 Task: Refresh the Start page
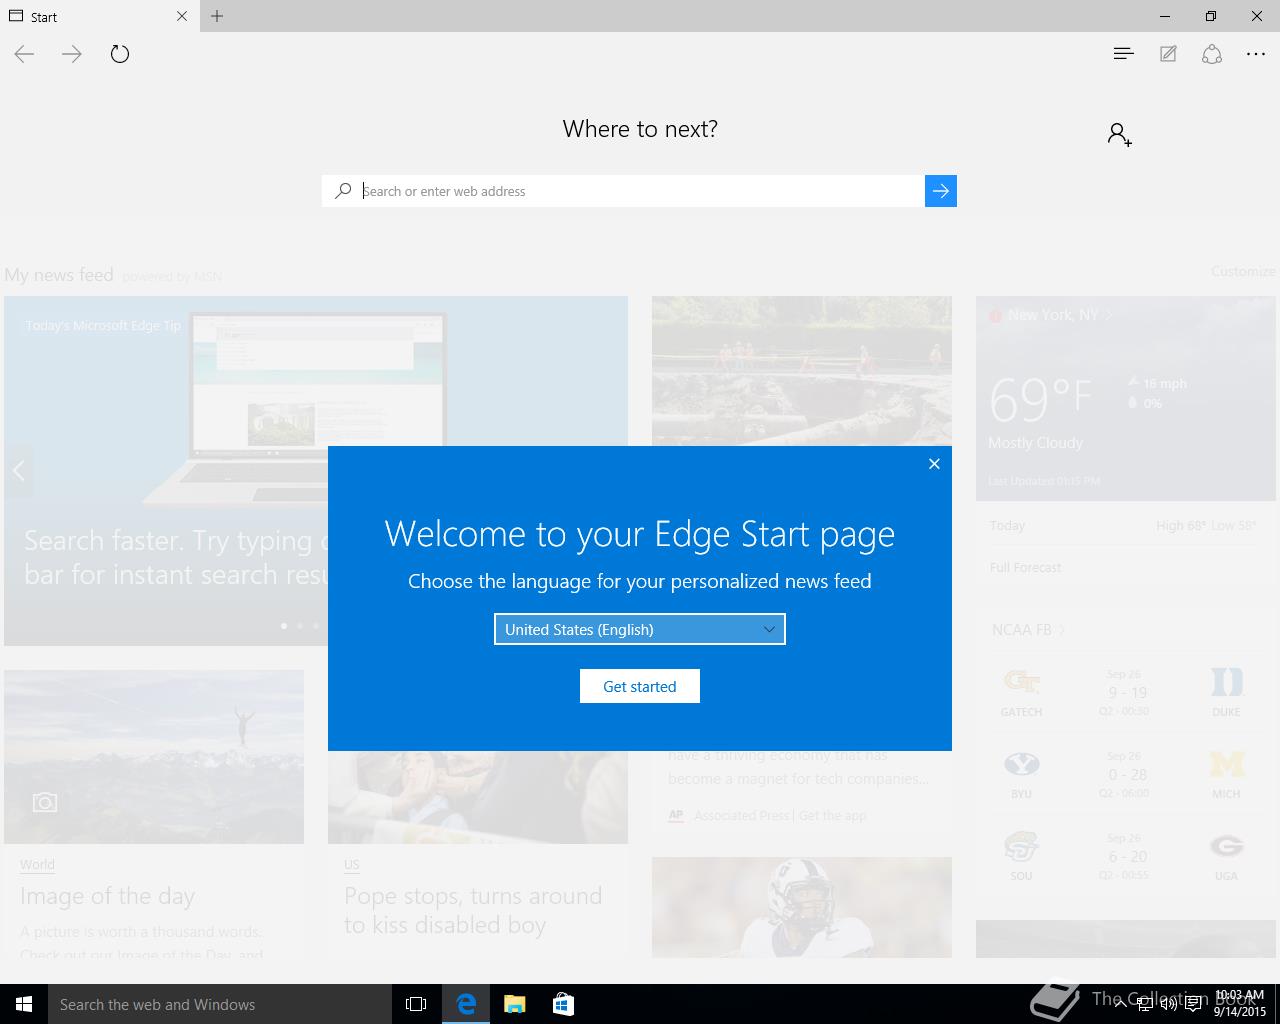[120, 54]
